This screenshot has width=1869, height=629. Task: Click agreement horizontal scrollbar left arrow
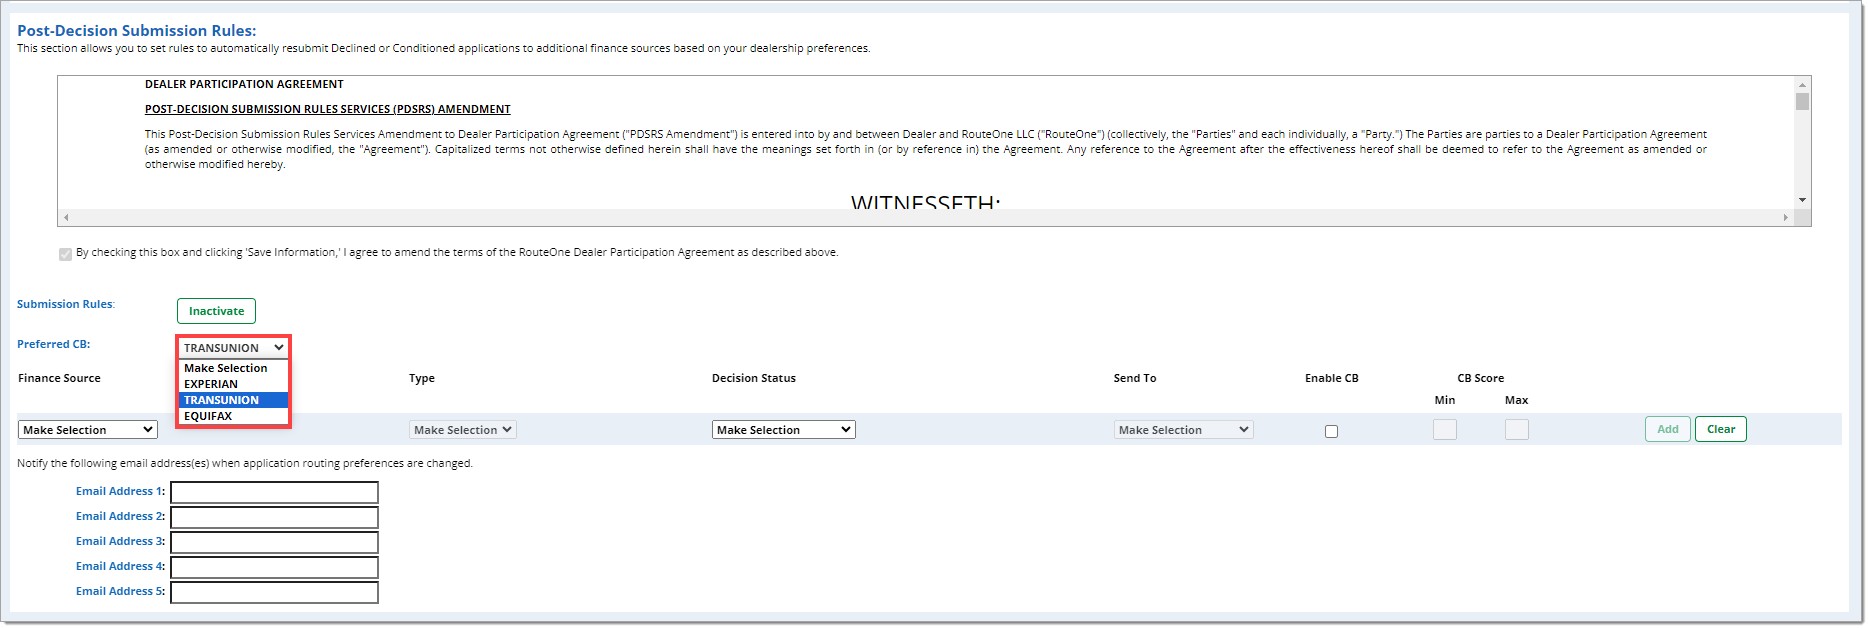coord(66,217)
